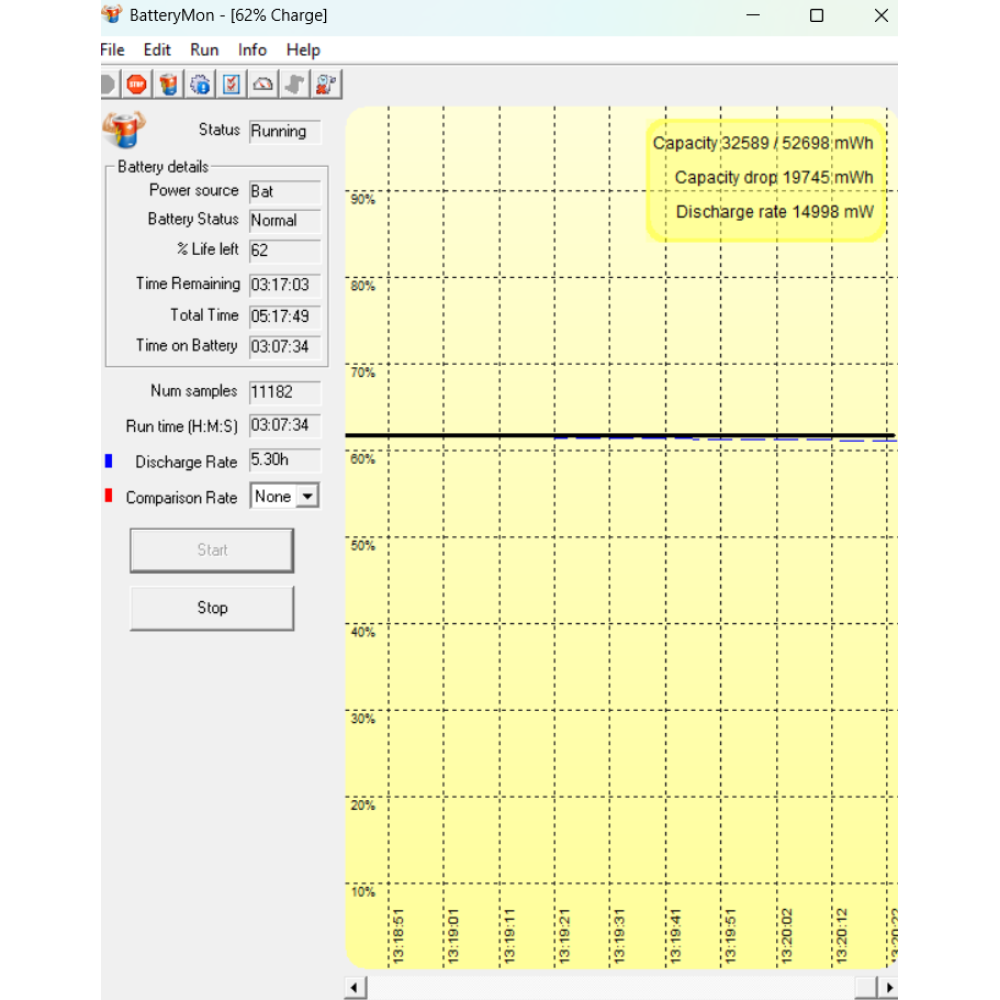
Task: Click the graph scrollbar left arrow
Action: [355, 988]
